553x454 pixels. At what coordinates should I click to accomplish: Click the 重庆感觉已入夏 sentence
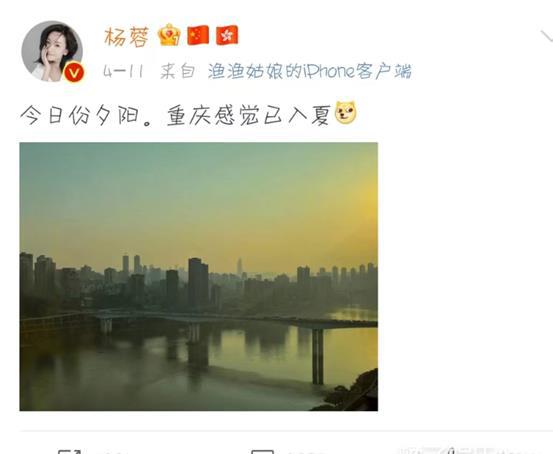(x=248, y=115)
